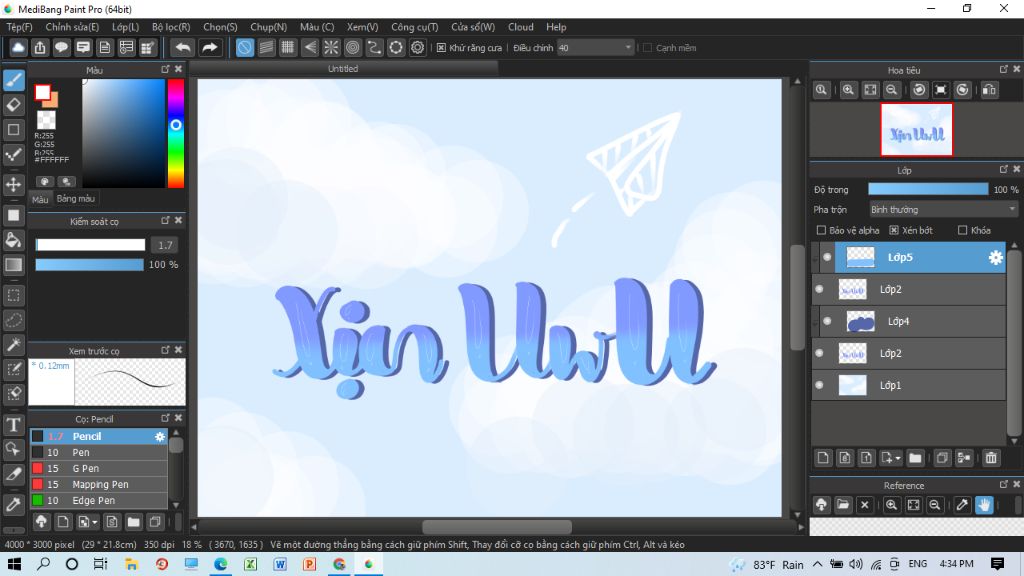
Task: Click the hue spectrum strip
Action: tap(176, 133)
